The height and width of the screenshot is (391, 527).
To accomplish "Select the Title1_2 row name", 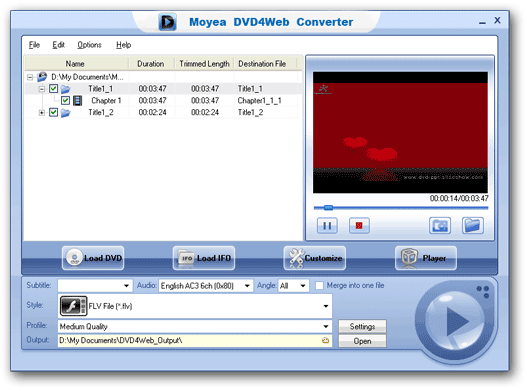I will [100, 113].
